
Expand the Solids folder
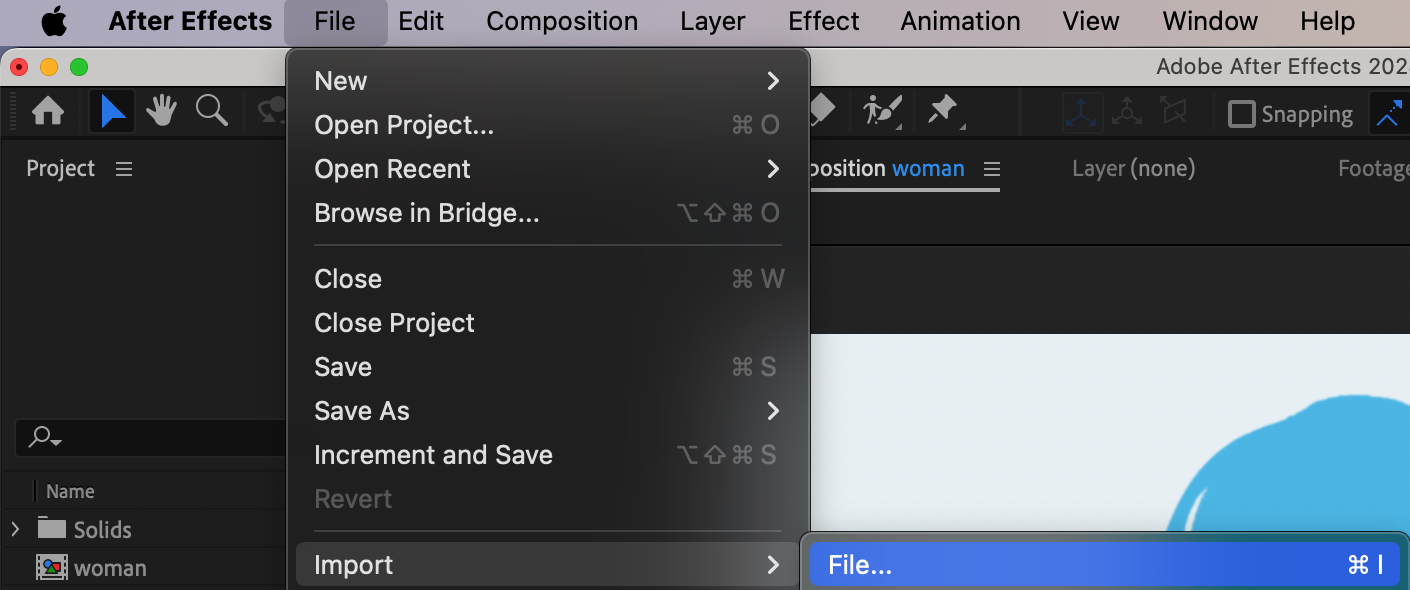tap(15, 529)
